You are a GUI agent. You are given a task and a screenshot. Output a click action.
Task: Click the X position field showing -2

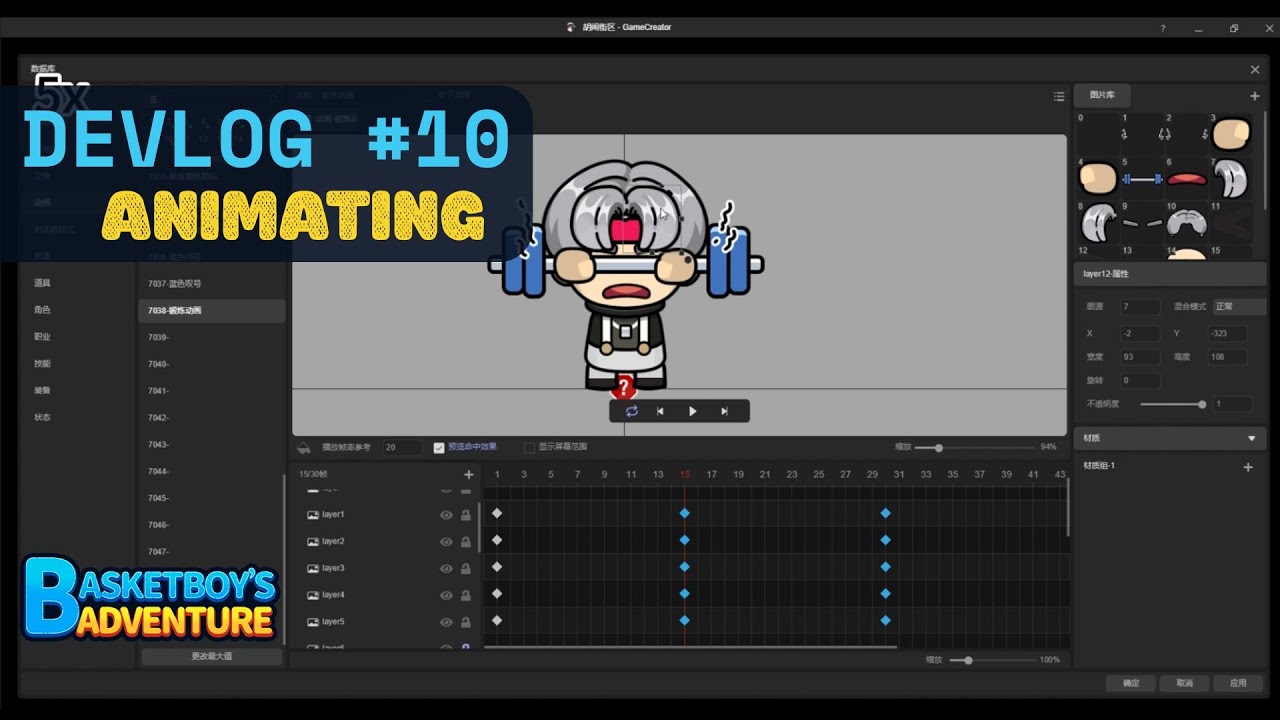pos(1140,333)
